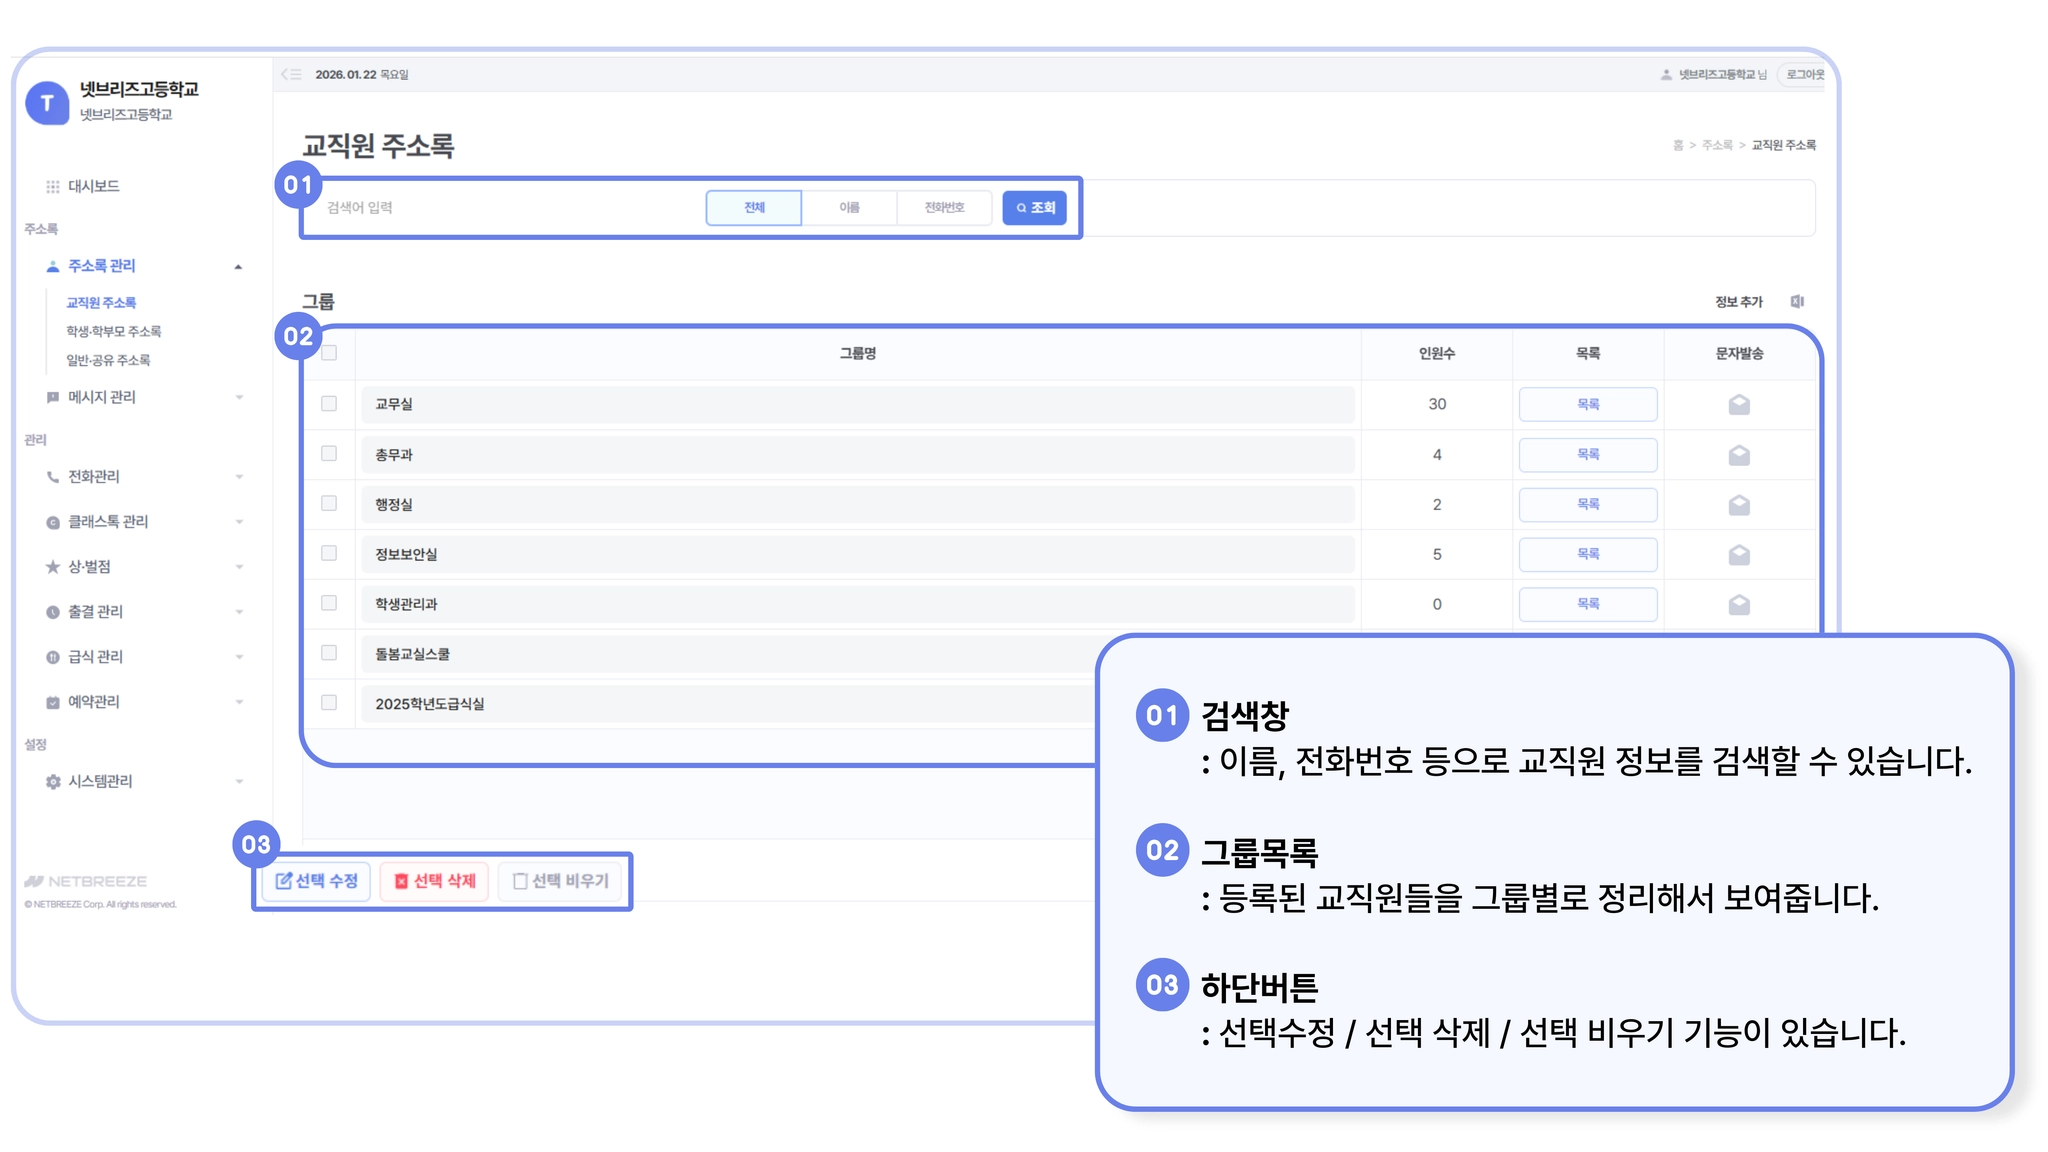2048x1152 pixels.
Task: Click the envelope icon in the 정보보안실 row
Action: tap(1739, 554)
